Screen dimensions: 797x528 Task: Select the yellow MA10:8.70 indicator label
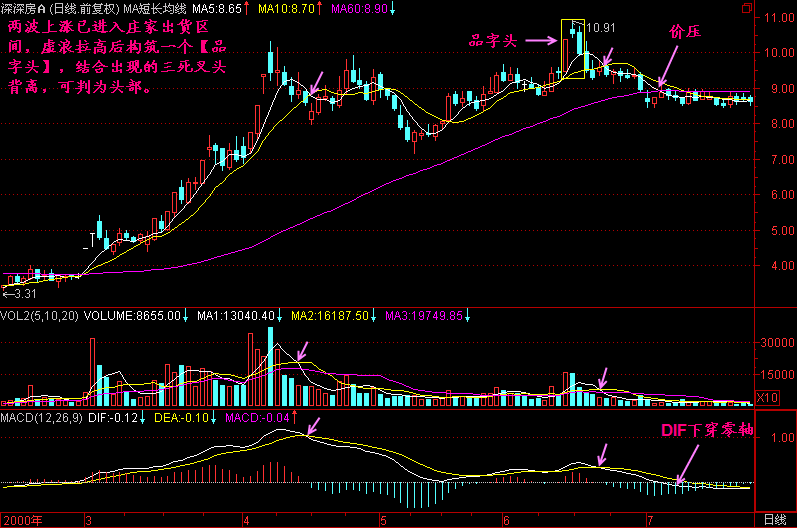tap(286, 8)
